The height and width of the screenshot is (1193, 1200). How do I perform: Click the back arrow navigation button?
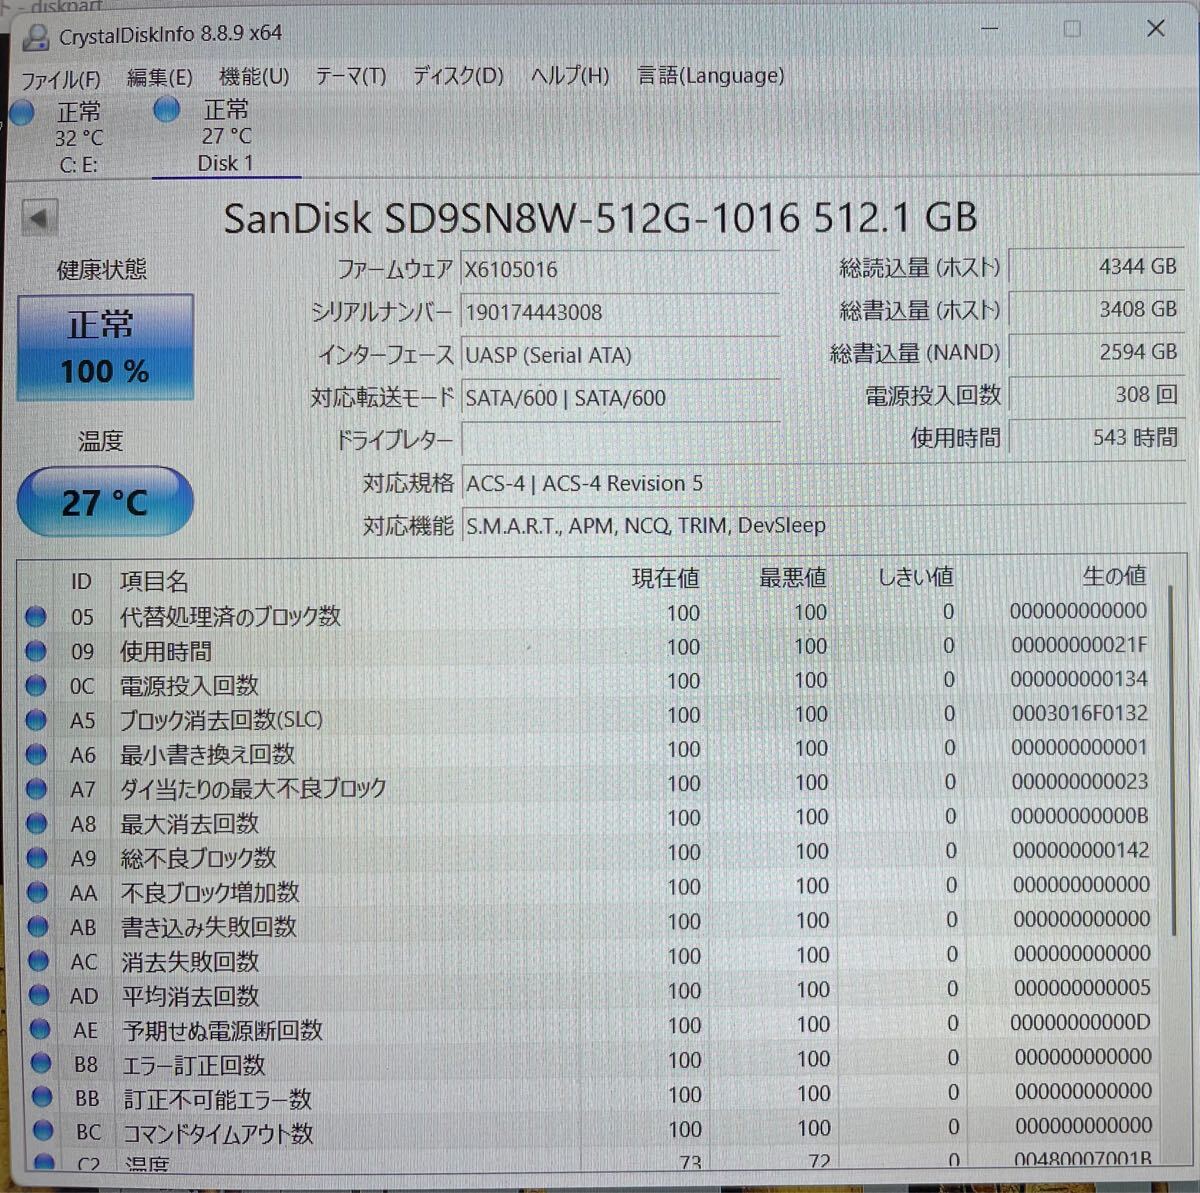[x=38, y=217]
